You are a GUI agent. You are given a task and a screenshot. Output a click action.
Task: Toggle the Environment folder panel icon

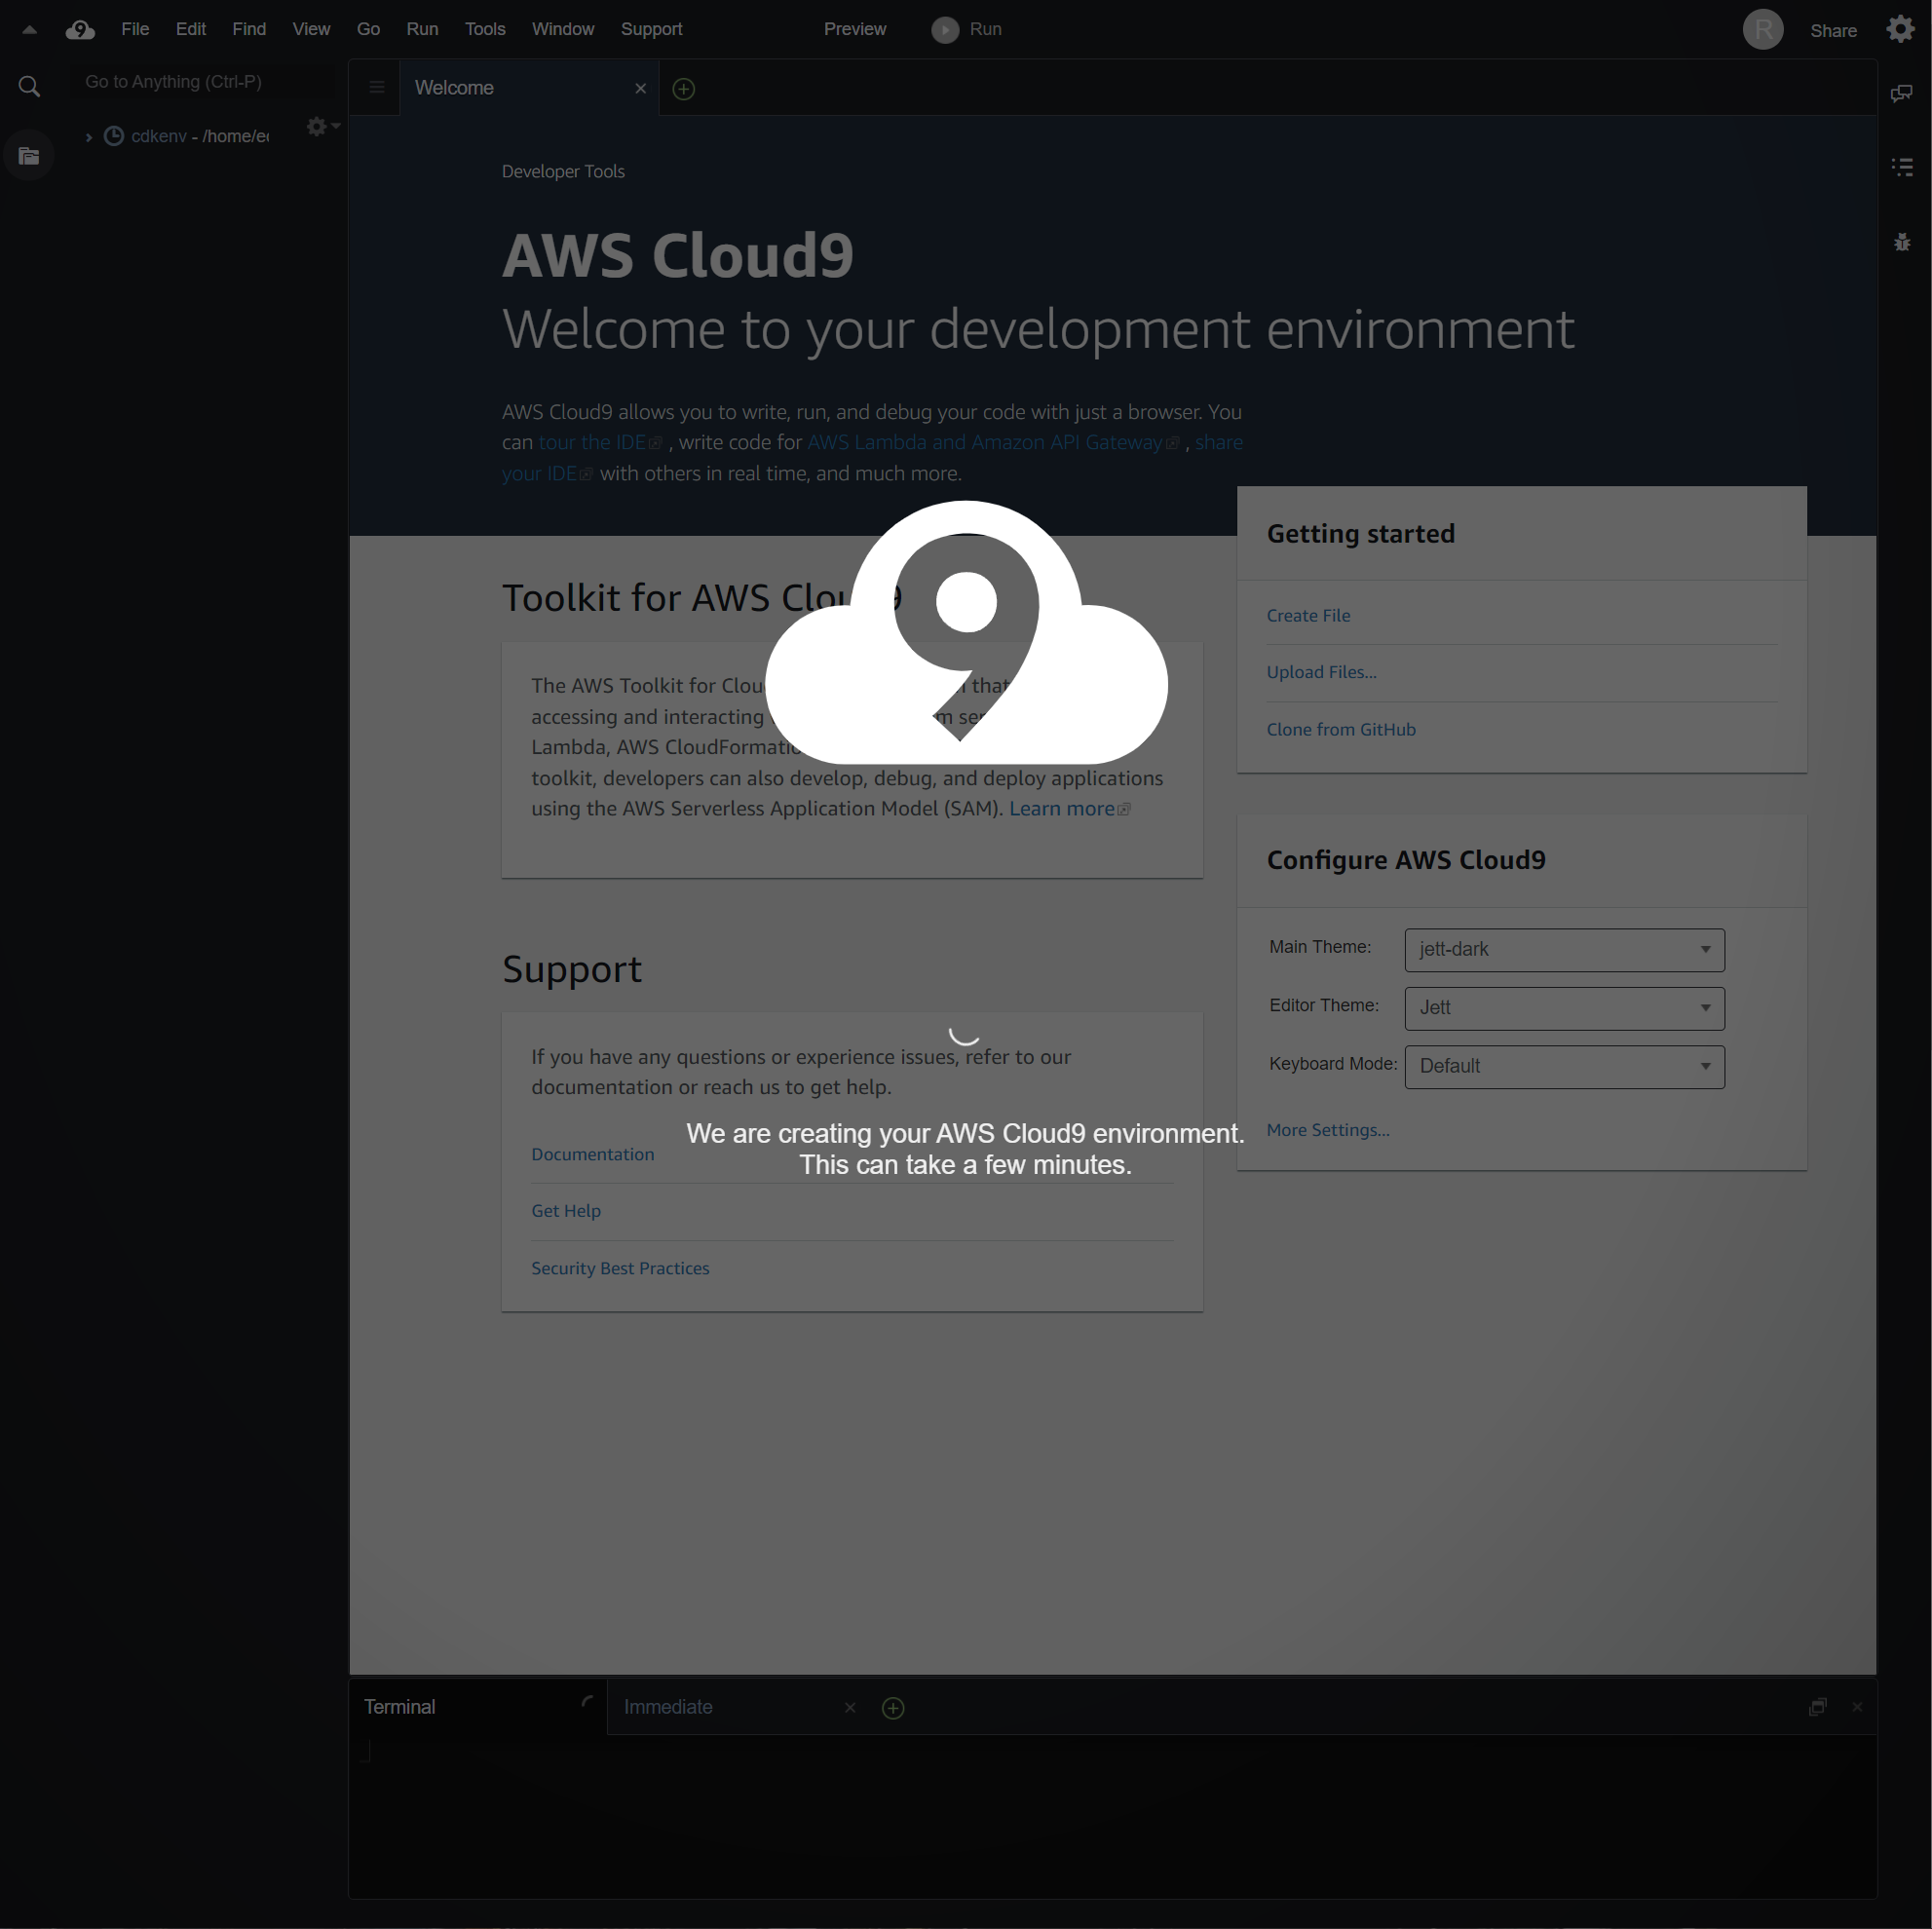pyautogui.click(x=29, y=155)
